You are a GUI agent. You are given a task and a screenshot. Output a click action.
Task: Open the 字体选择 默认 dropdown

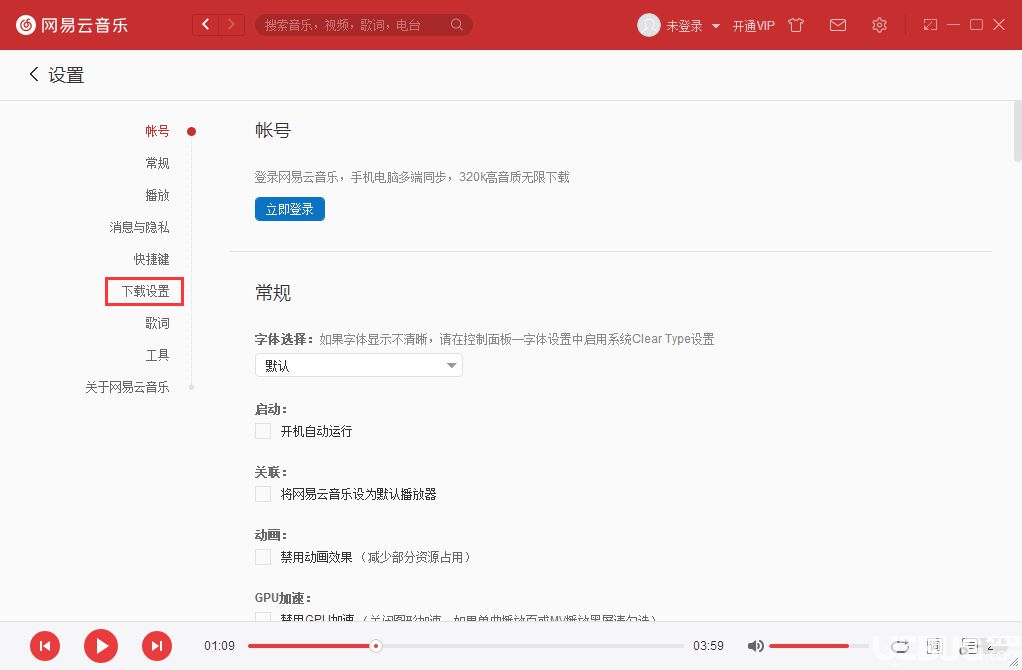coord(358,365)
